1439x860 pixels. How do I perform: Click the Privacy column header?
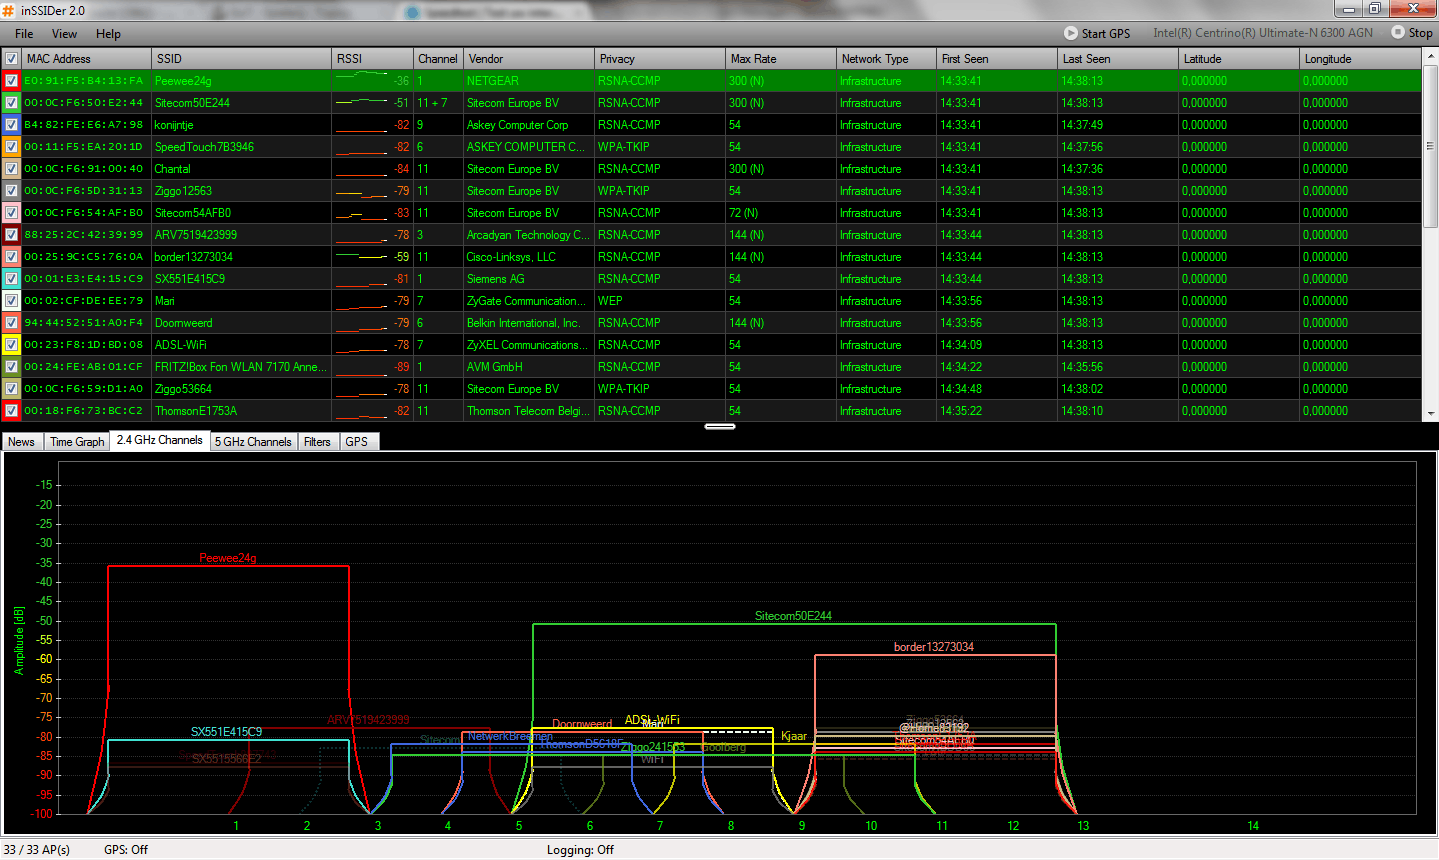(660, 59)
